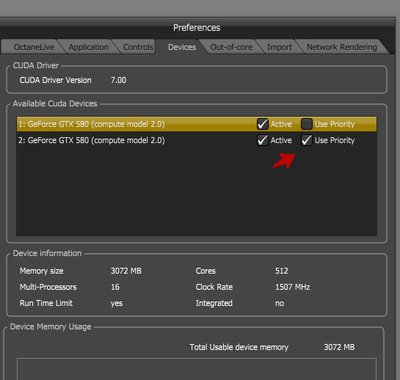Disable Active on second GeForce GTX 580
The image size is (400, 380).
click(262, 140)
